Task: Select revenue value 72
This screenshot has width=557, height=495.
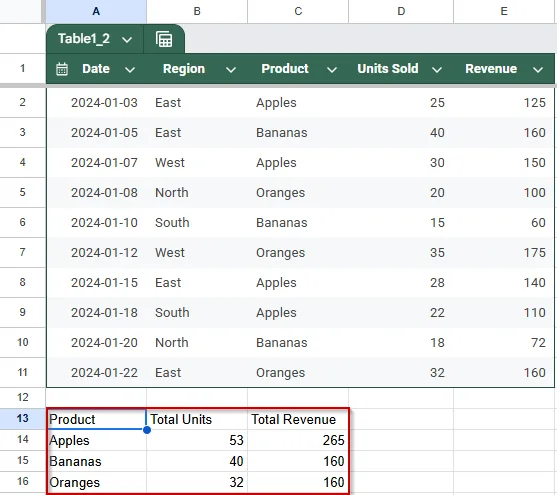Action: tap(504, 343)
